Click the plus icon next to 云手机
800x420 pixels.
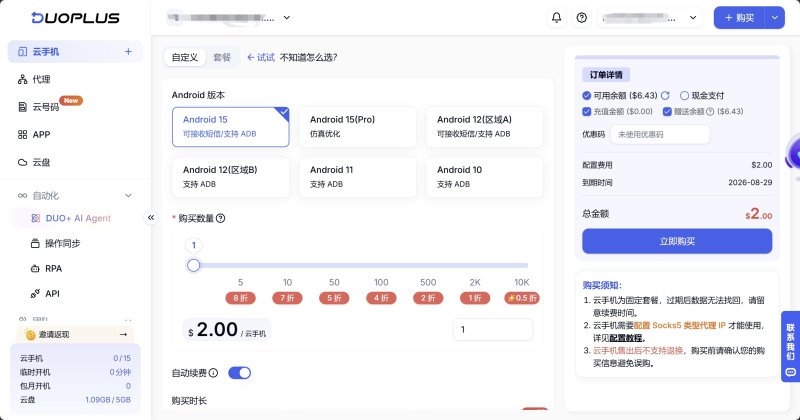pyautogui.click(x=128, y=52)
